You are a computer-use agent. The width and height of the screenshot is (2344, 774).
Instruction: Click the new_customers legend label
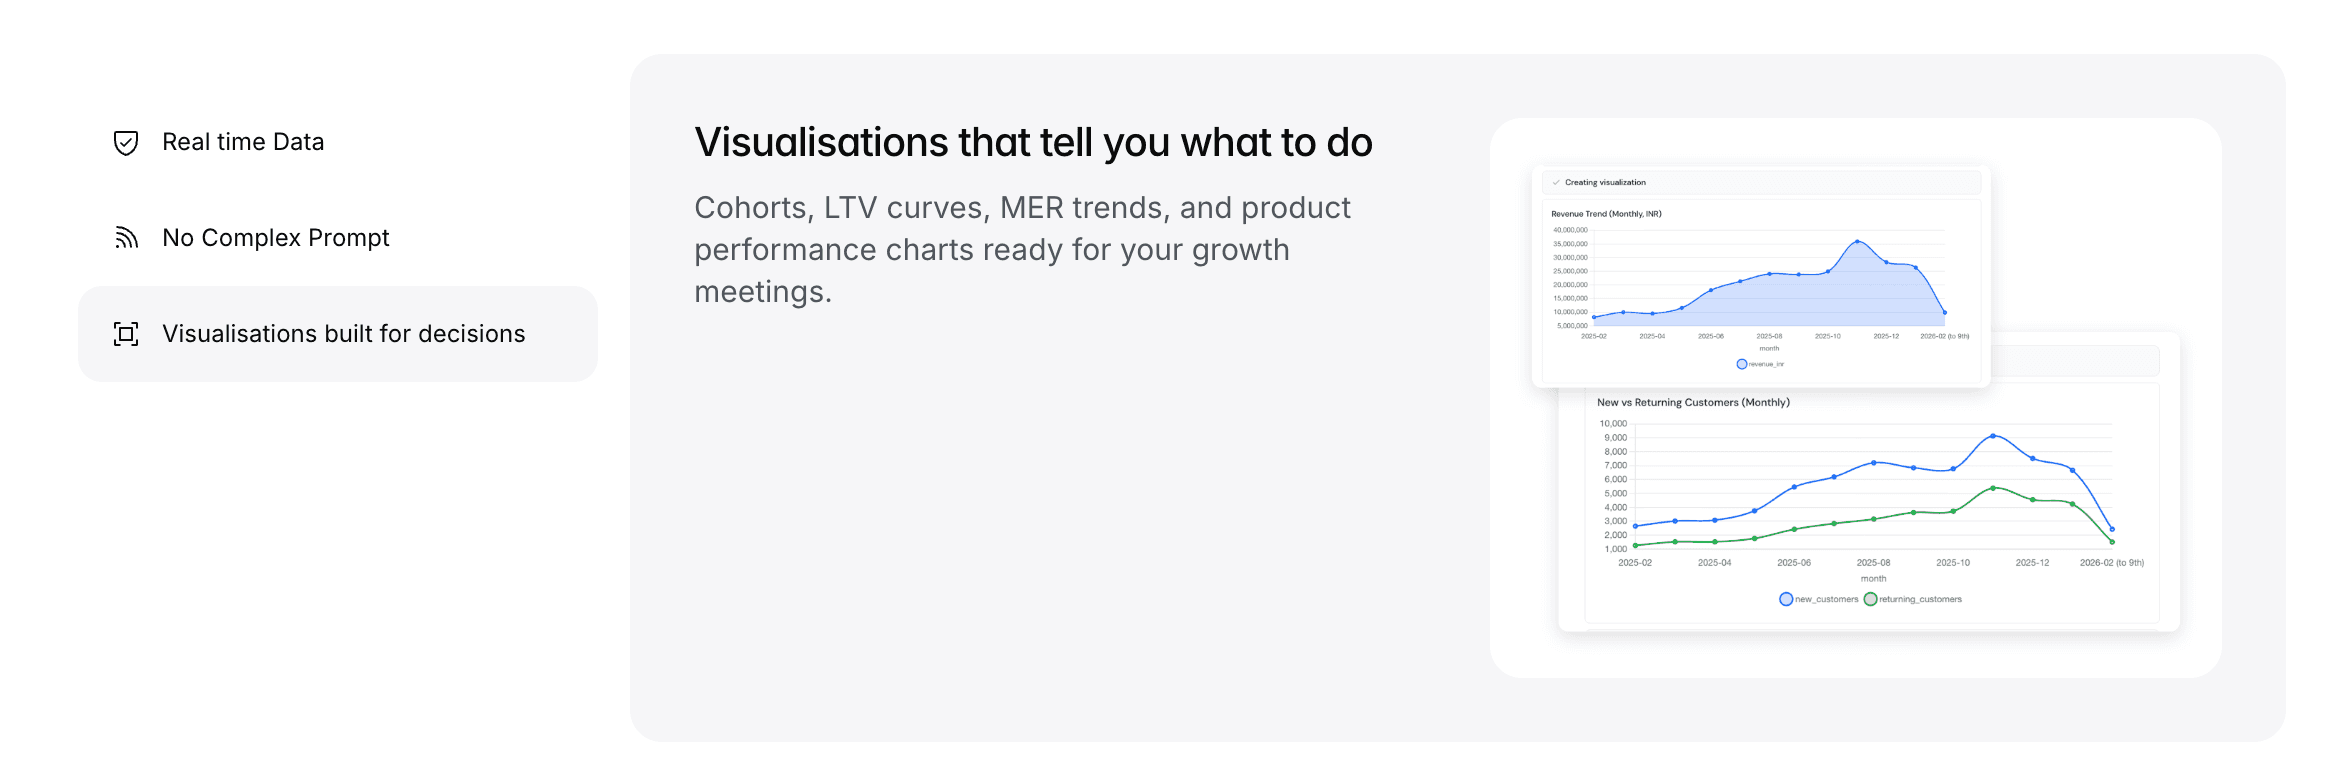[1826, 599]
